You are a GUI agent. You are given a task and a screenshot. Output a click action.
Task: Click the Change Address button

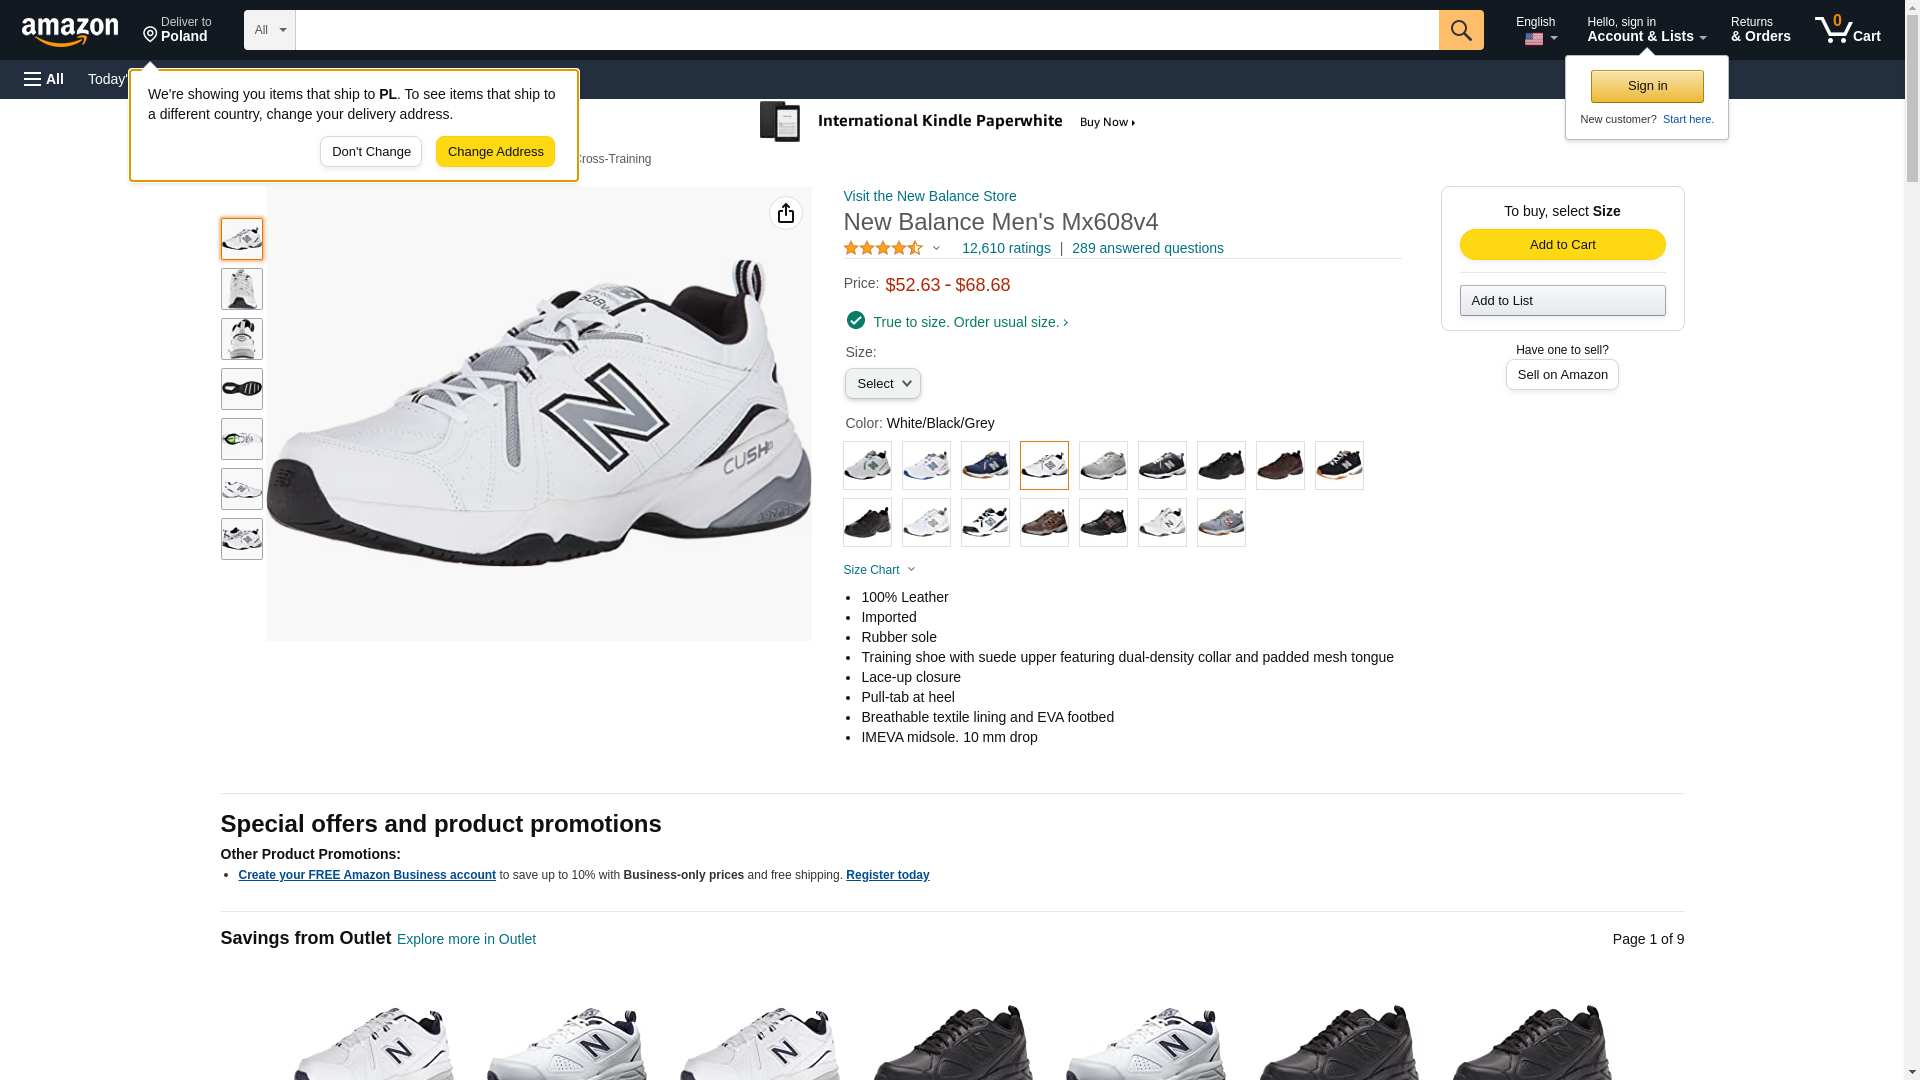click(495, 152)
